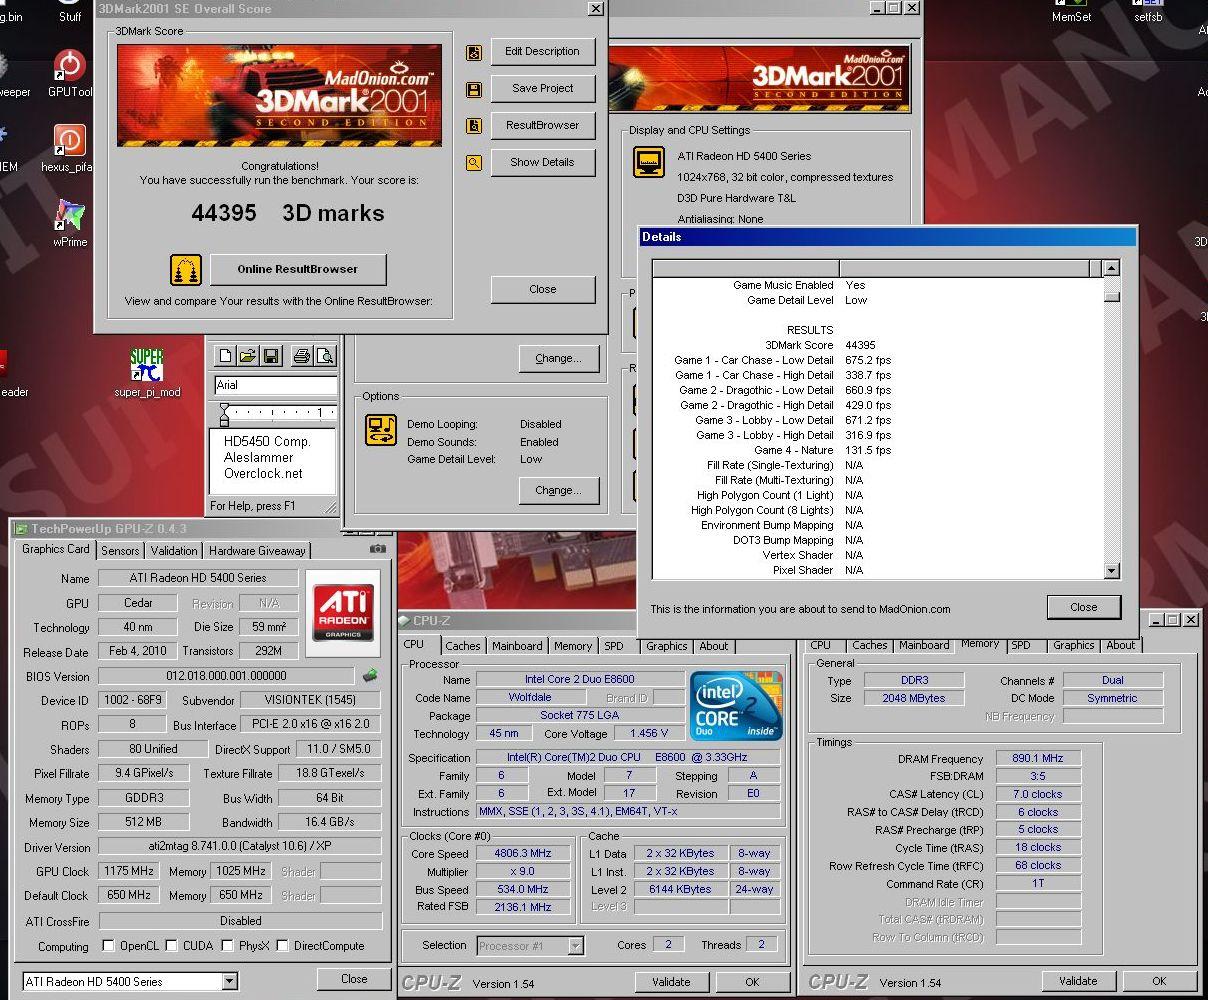Click the Change button inside Options group
The height and width of the screenshot is (1000, 1208).
pos(558,491)
